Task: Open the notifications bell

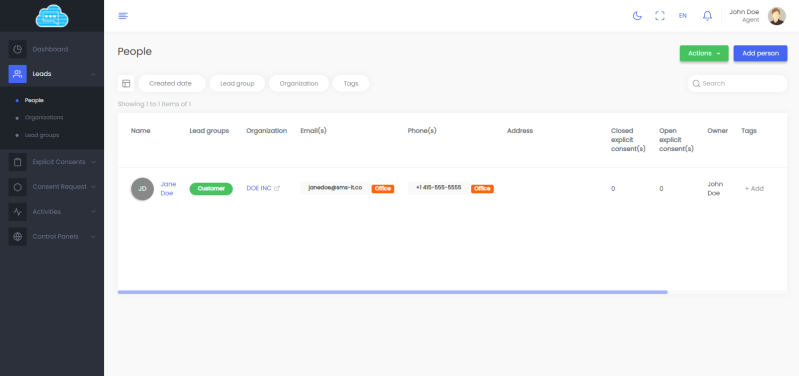Action: [x=707, y=16]
